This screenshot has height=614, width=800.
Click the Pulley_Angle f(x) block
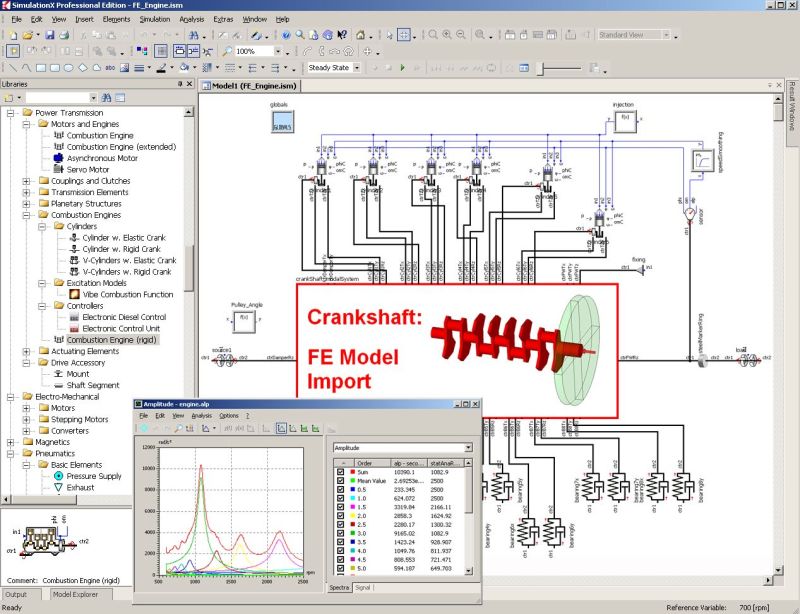click(x=244, y=321)
